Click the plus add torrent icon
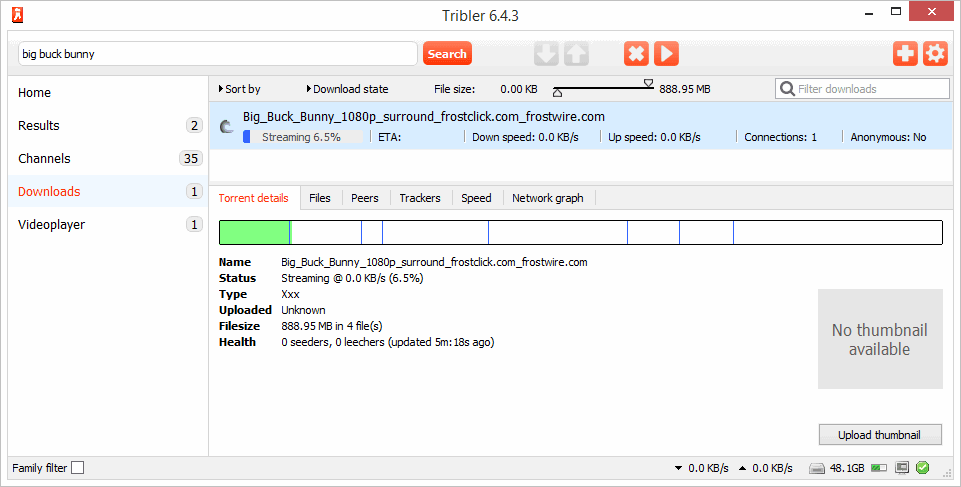Screen dimensions: 961x487 (905, 54)
